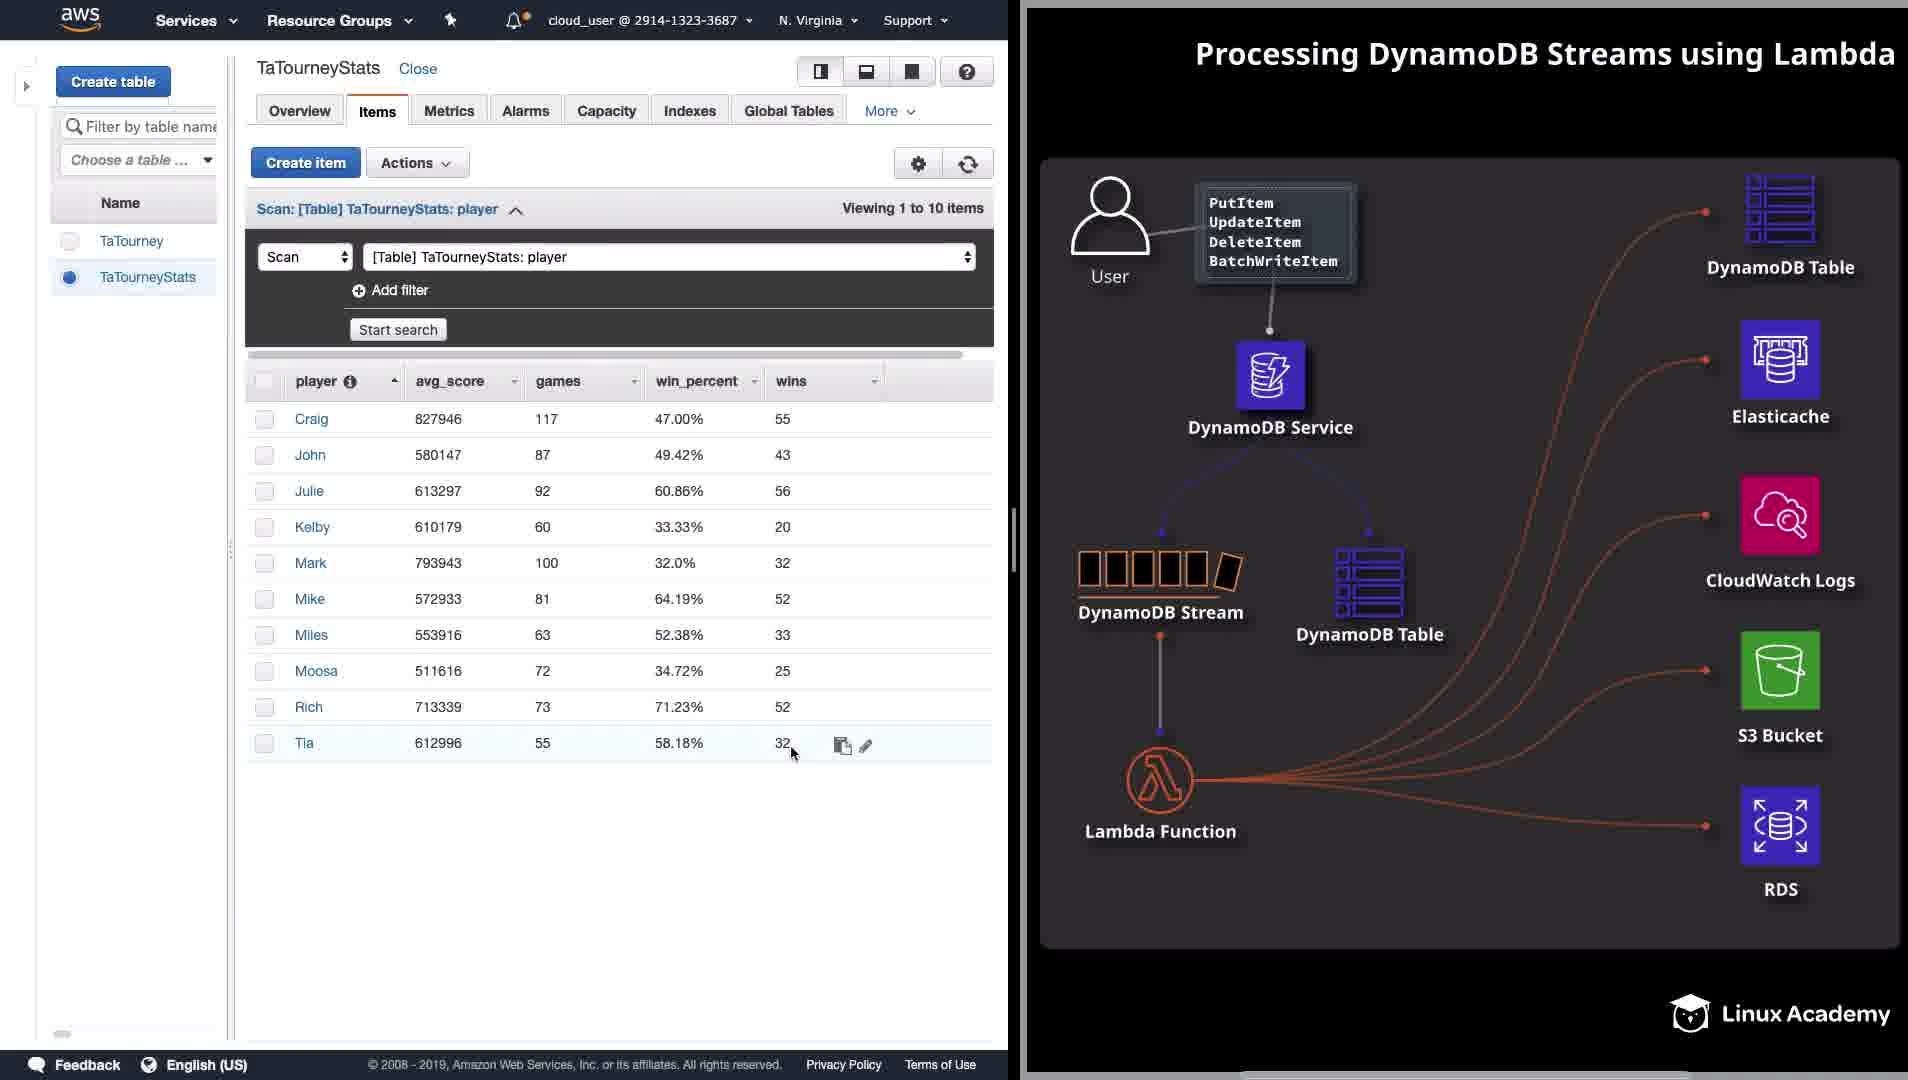Screen dimensions: 1908x1080
Task: Click the Create item button
Action: click(x=305, y=163)
